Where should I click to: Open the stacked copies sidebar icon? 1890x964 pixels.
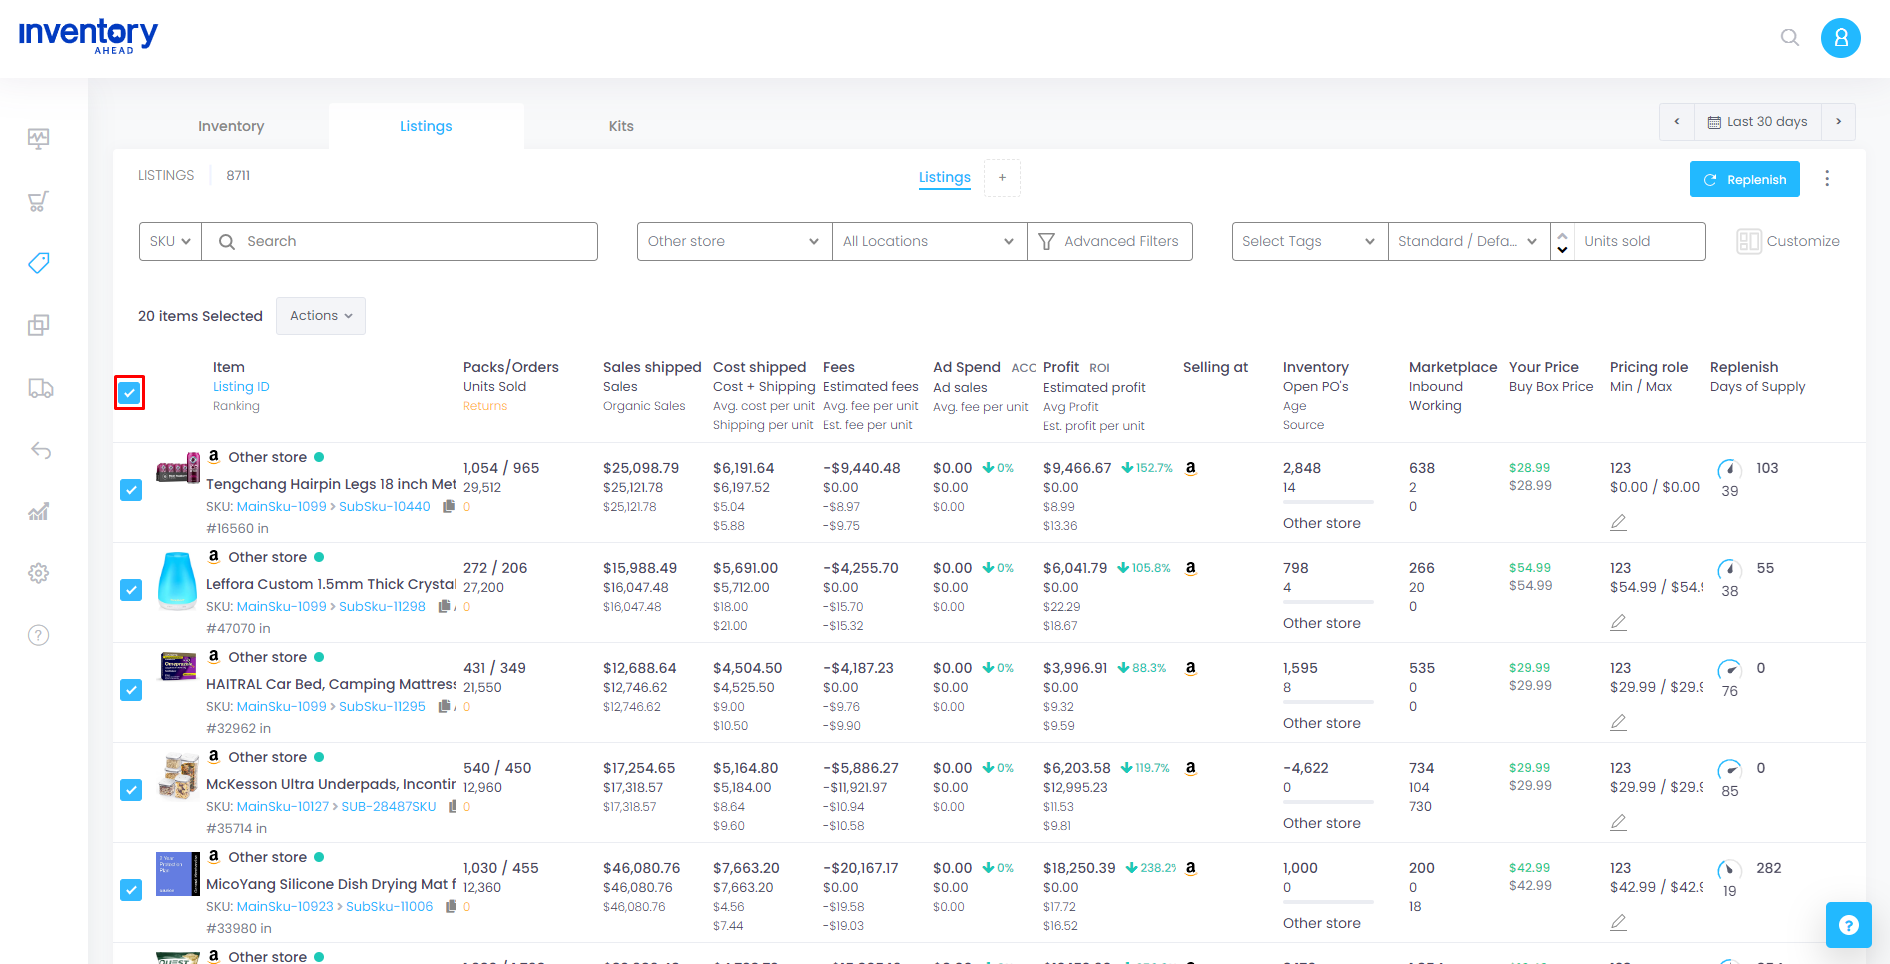coord(38,325)
